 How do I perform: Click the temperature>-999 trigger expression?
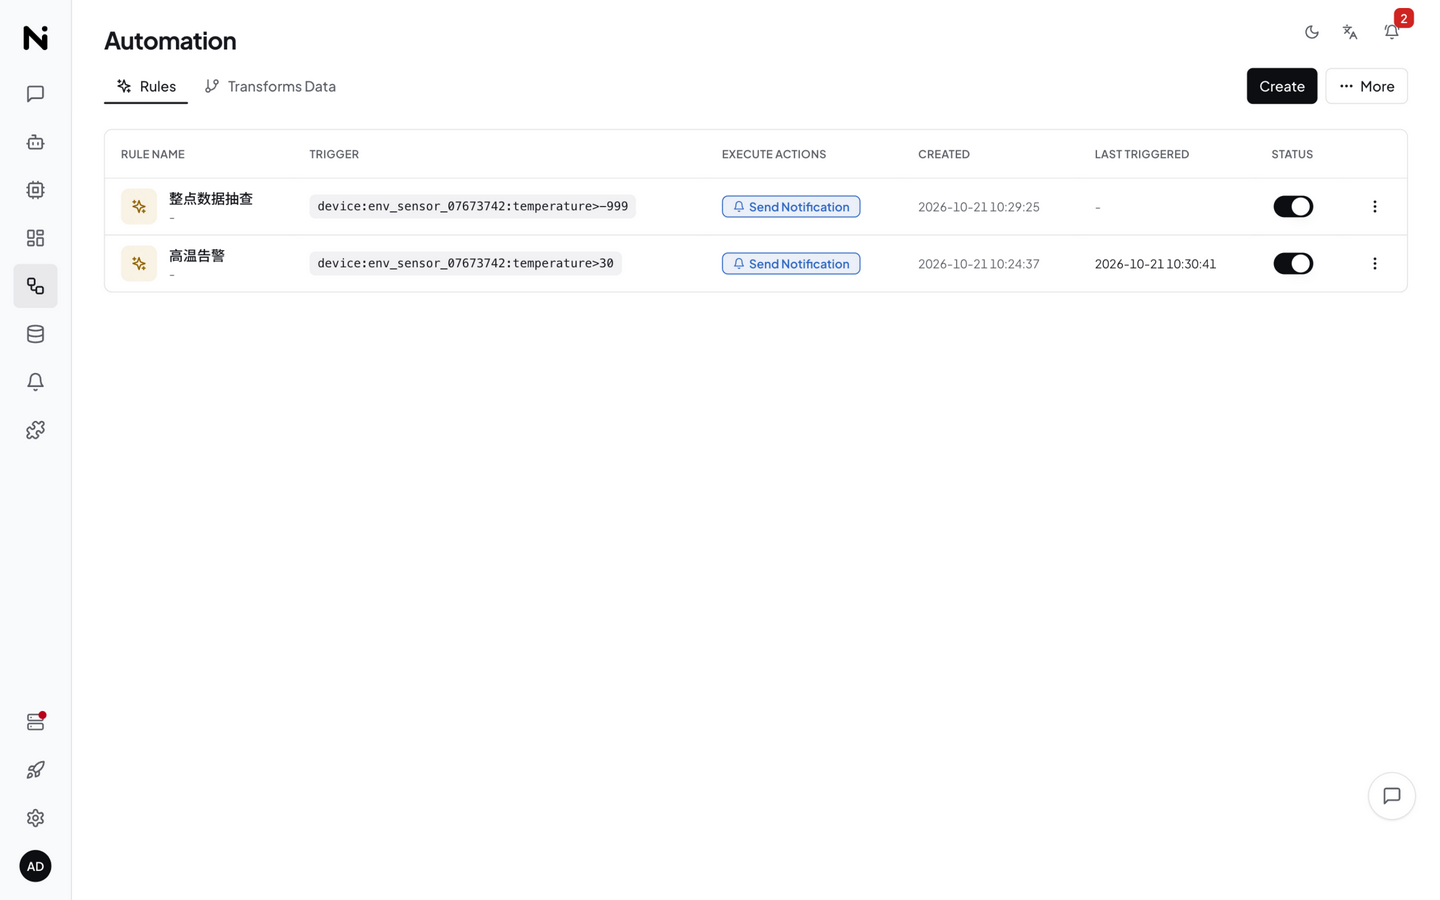473,207
